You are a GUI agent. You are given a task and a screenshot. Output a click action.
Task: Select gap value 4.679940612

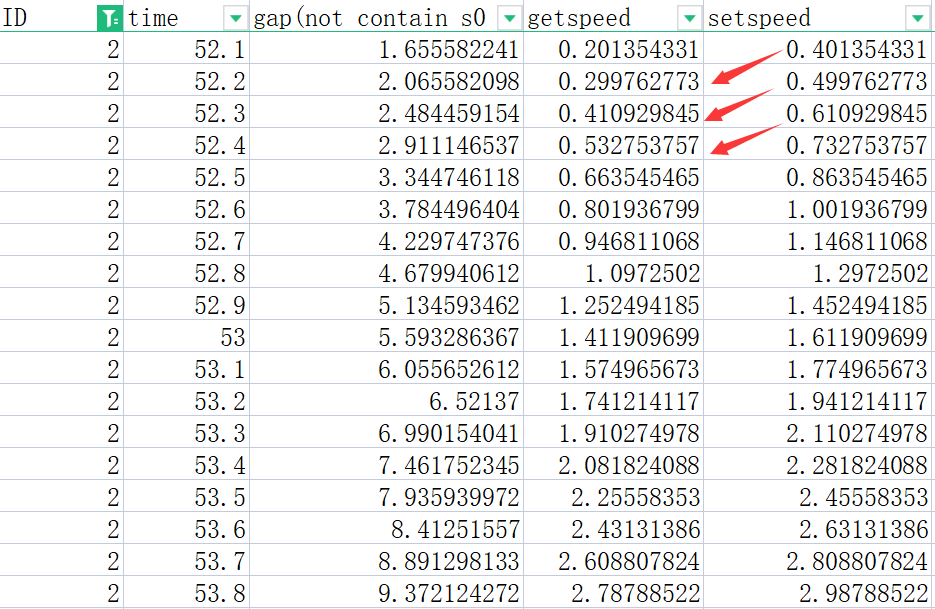386,273
